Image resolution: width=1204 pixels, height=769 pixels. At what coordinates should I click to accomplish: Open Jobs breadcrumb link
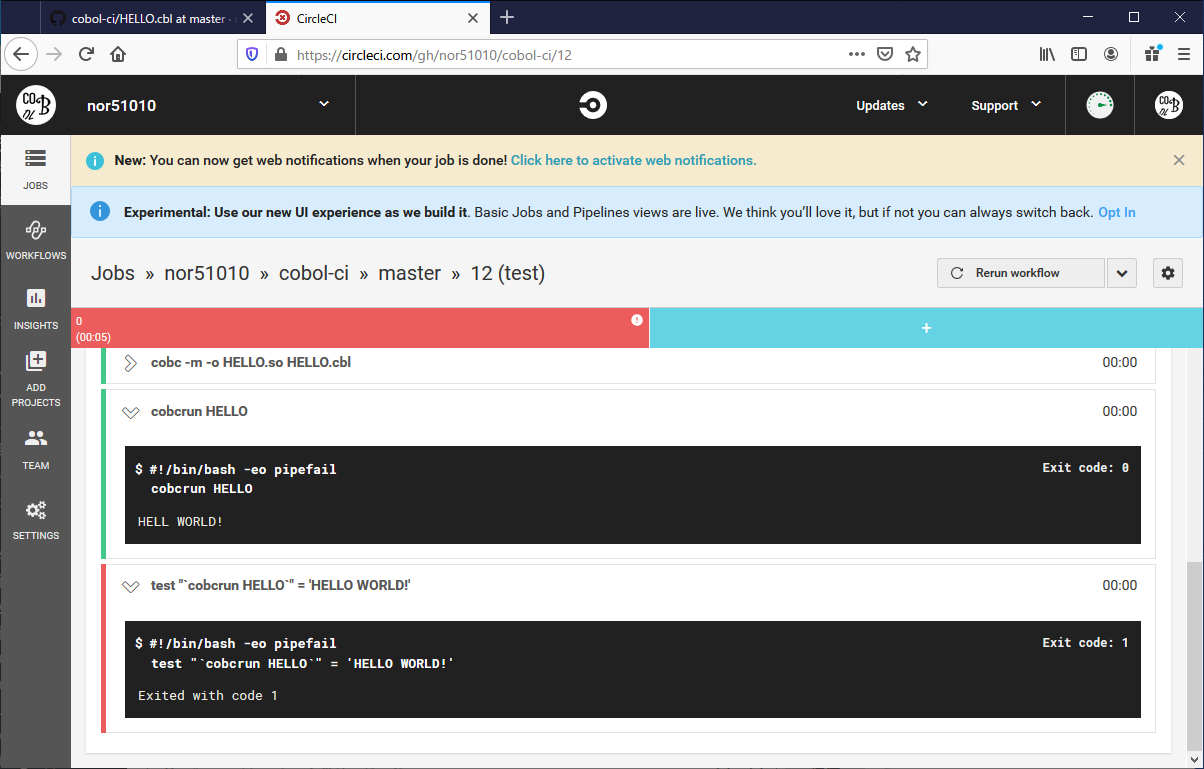(x=113, y=273)
